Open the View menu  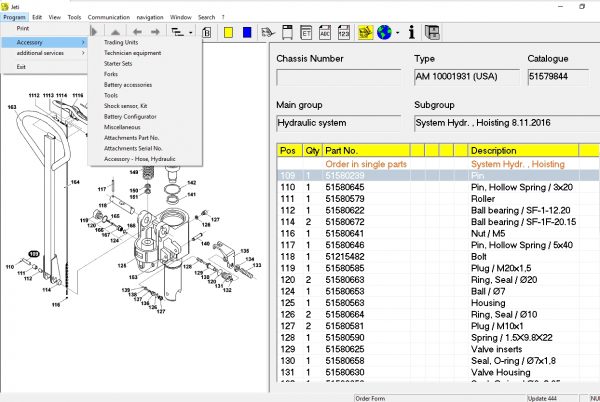click(55, 17)
